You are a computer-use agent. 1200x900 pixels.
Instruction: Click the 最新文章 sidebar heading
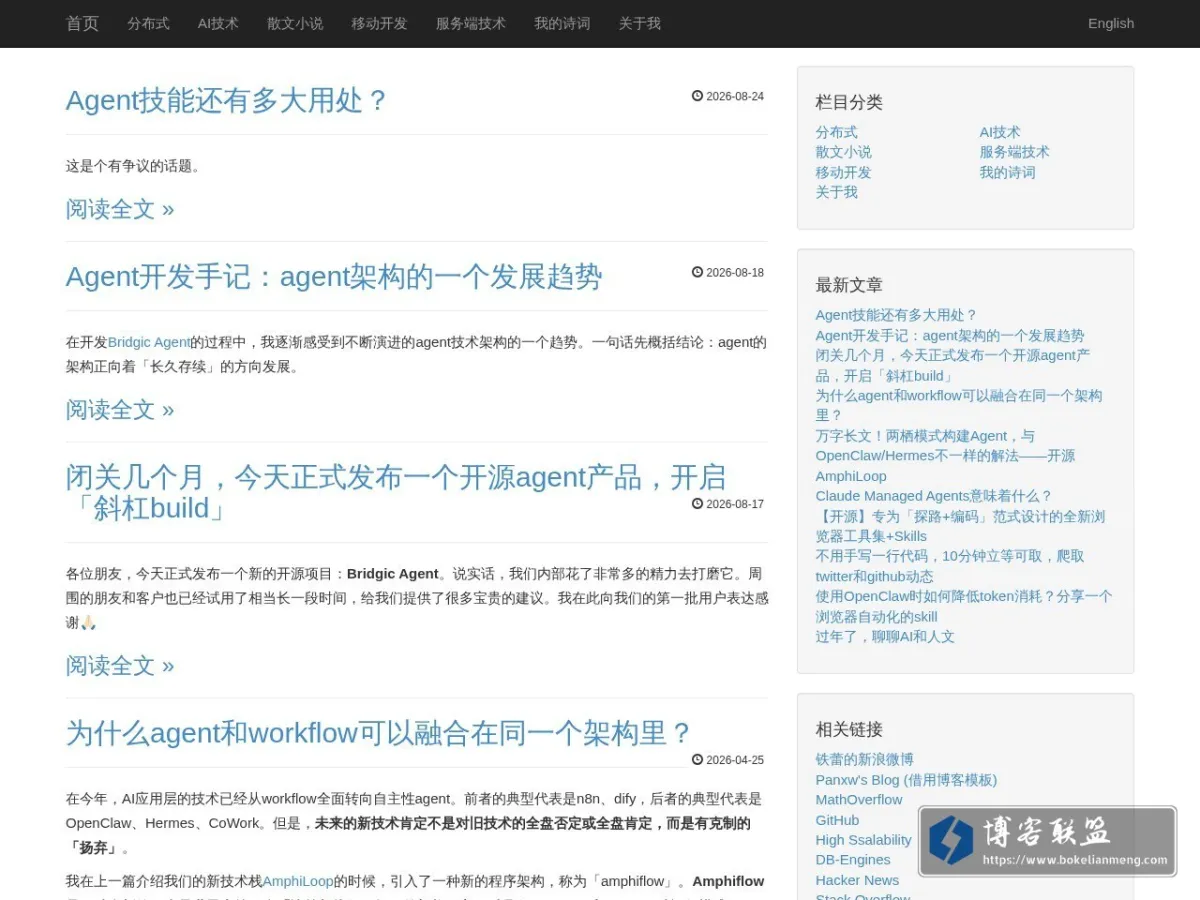[x=849, y=285]
